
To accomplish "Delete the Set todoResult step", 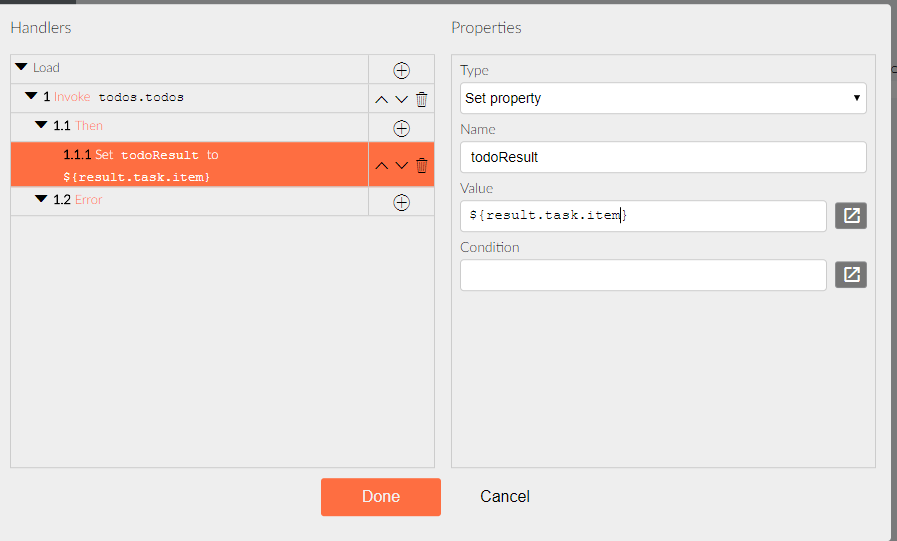I will coord(422,165).
